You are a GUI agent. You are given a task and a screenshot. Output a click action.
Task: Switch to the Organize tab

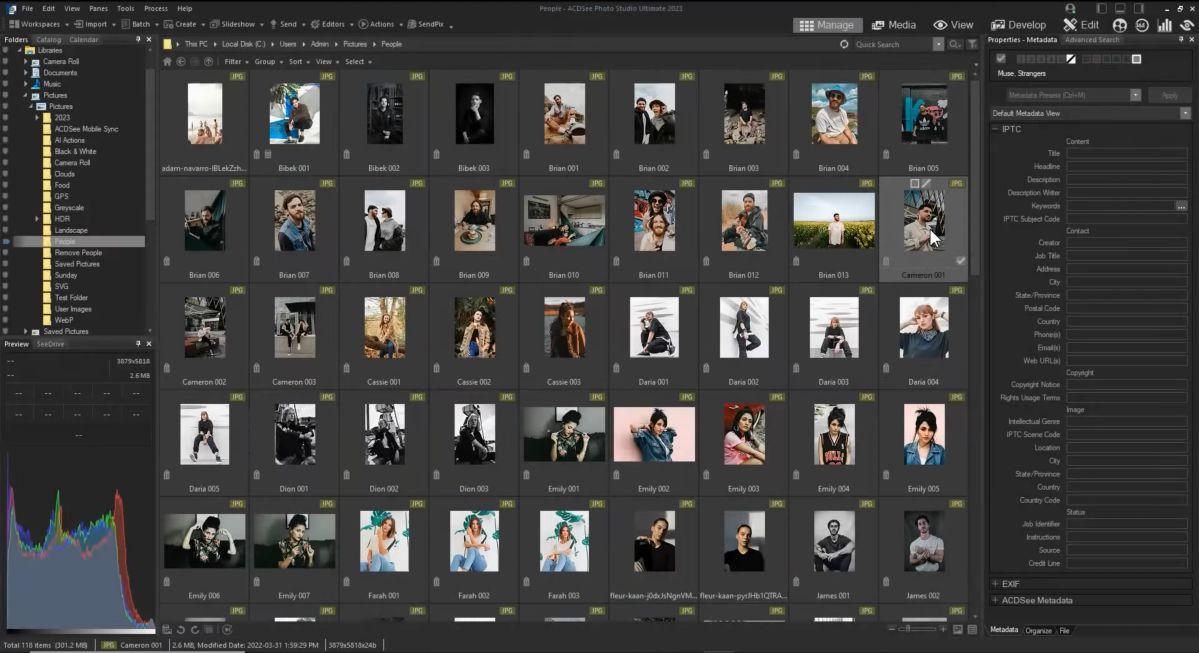coord(1038,631)
